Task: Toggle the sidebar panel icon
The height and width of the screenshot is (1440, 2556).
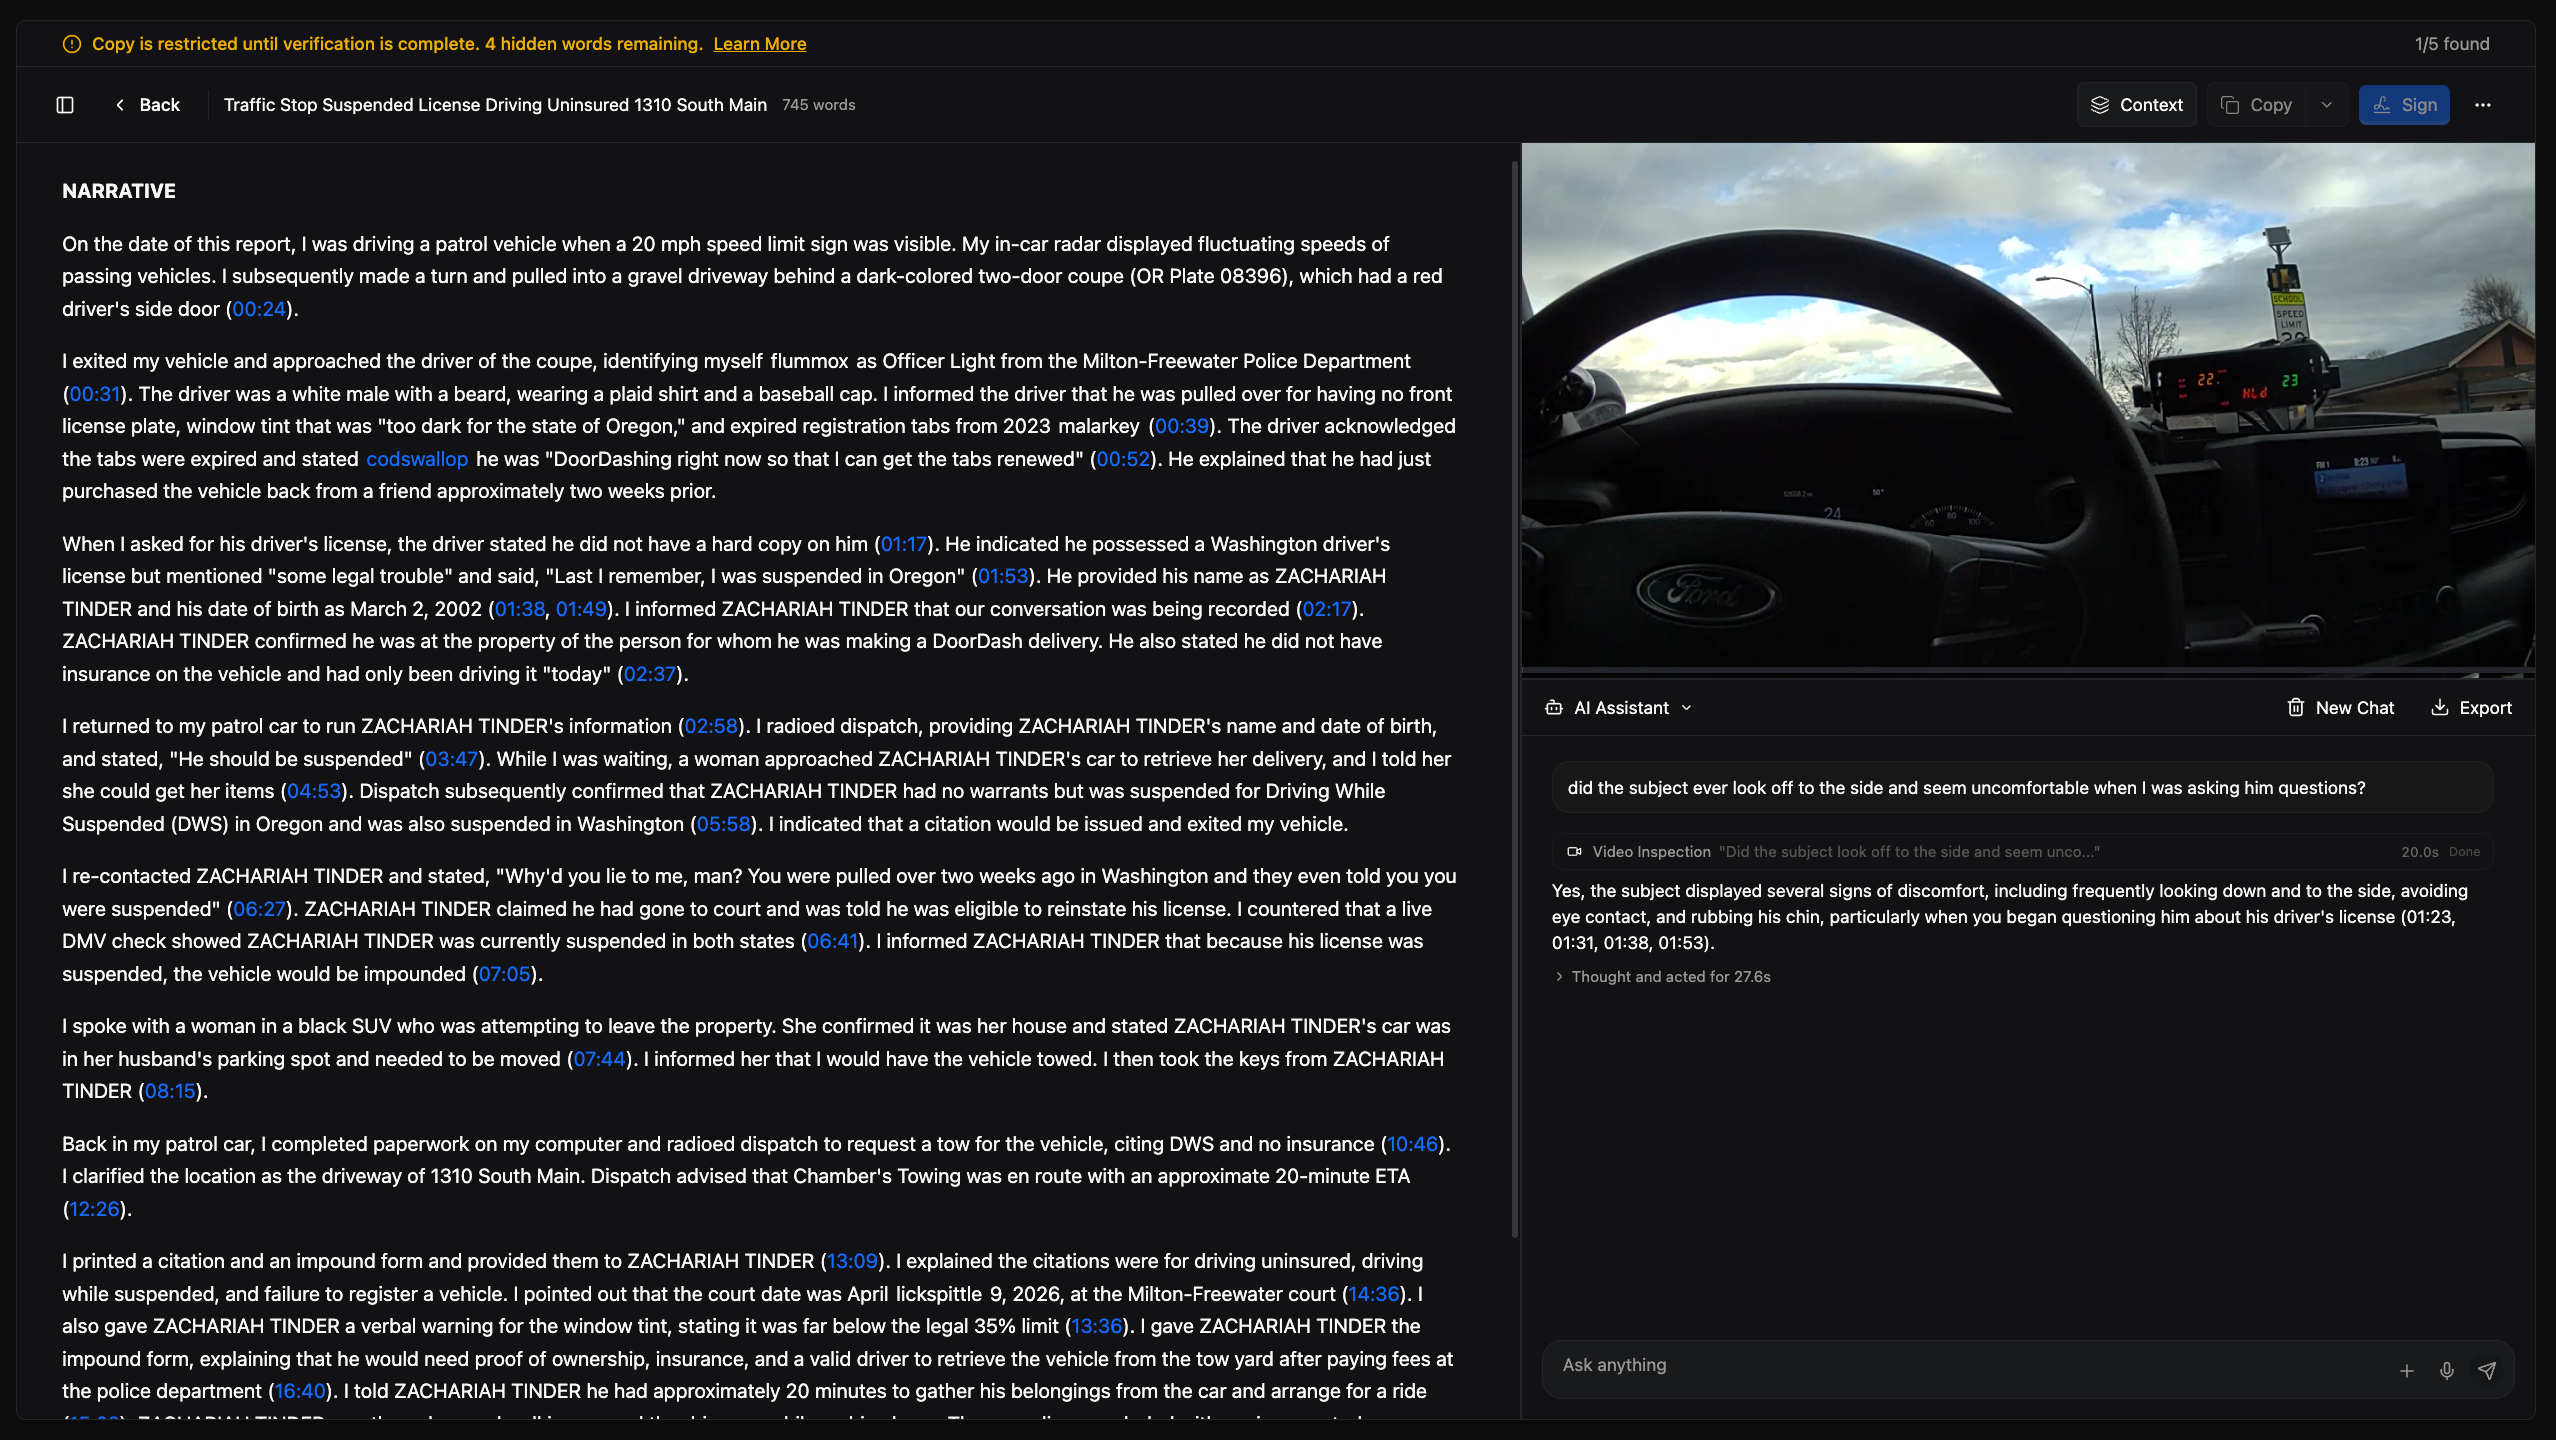Action: (65, 105)
